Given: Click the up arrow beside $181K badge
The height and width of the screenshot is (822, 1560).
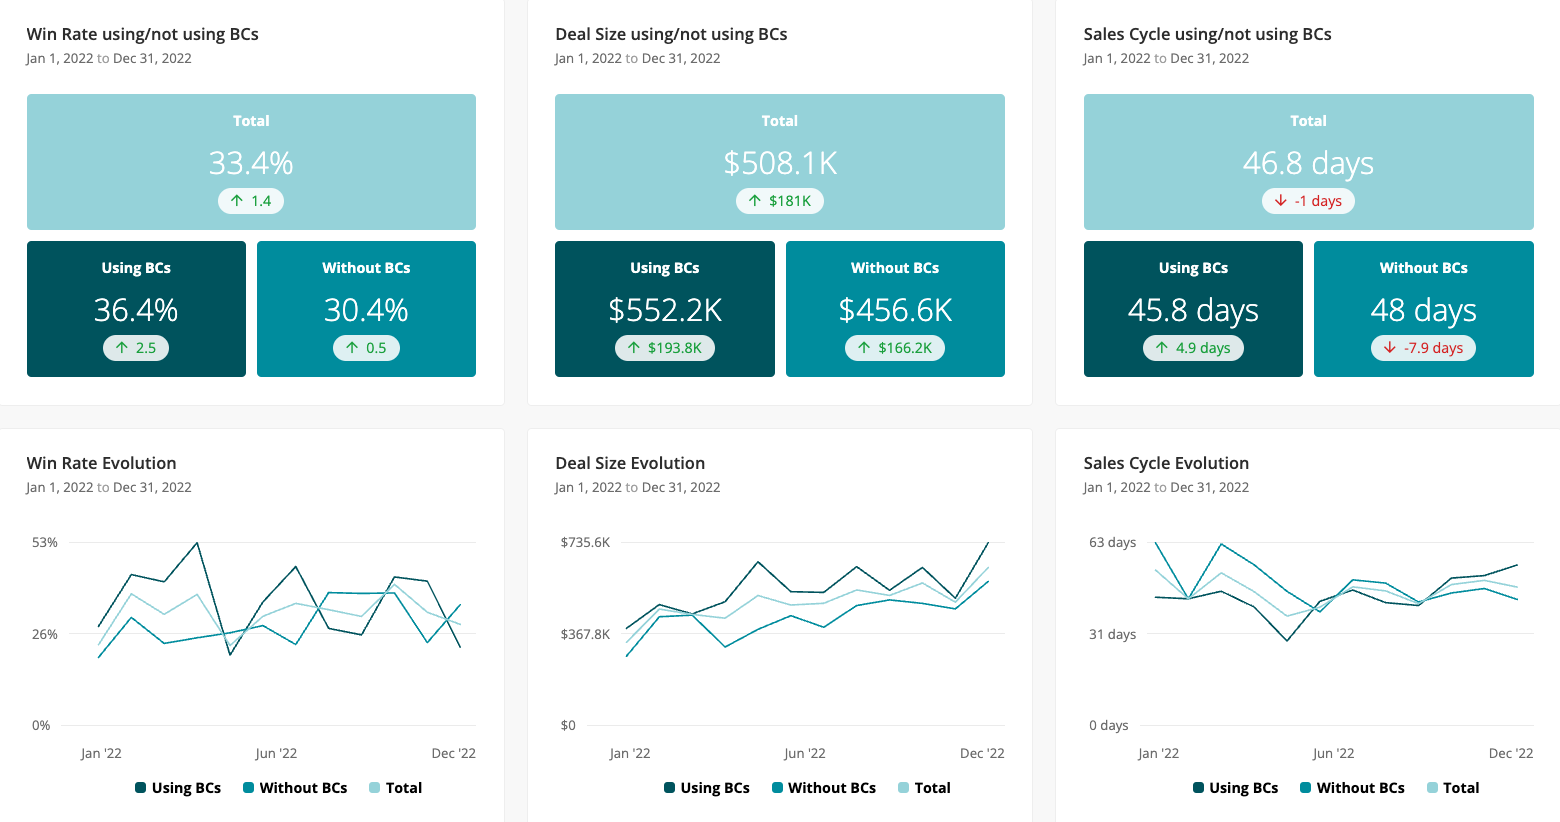Looking at the screenshot, I should click(755, 201).
